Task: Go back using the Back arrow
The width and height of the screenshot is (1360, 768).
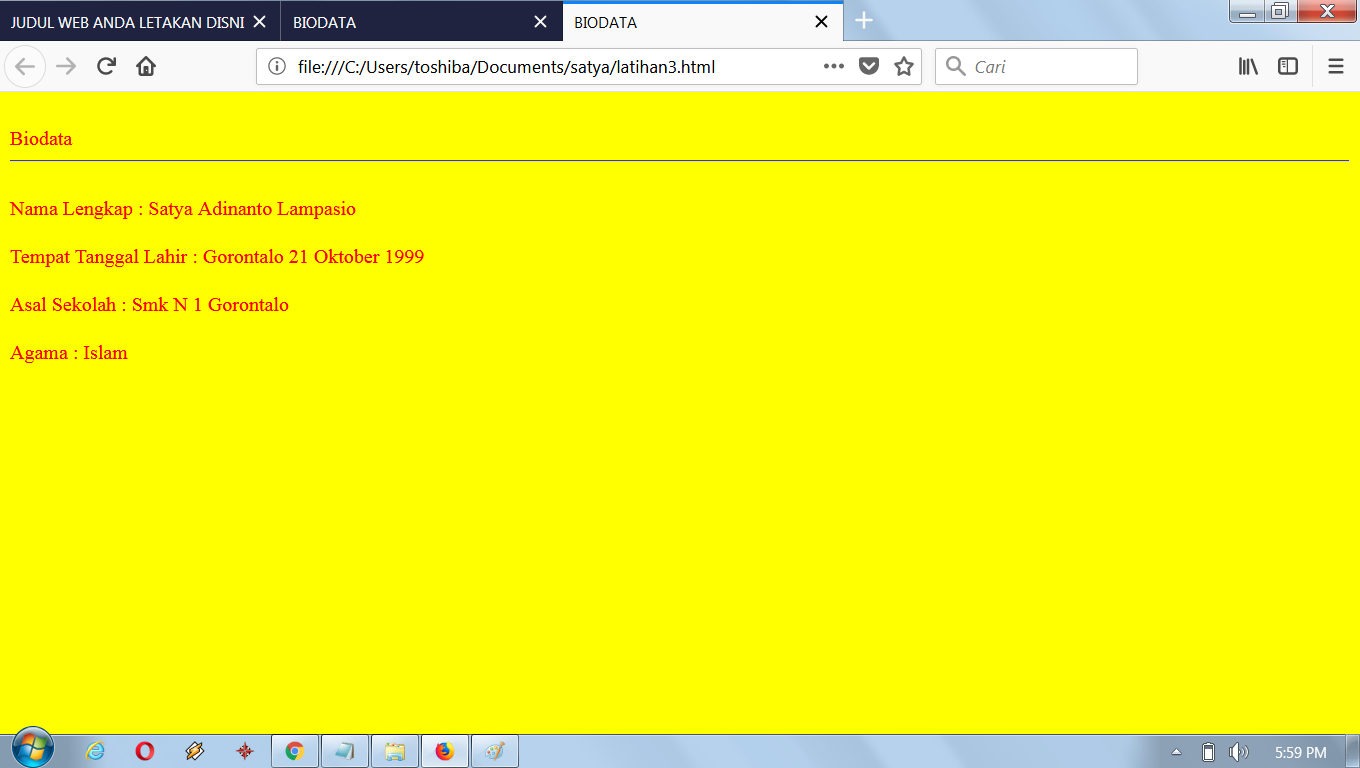Action: point(25,67)
